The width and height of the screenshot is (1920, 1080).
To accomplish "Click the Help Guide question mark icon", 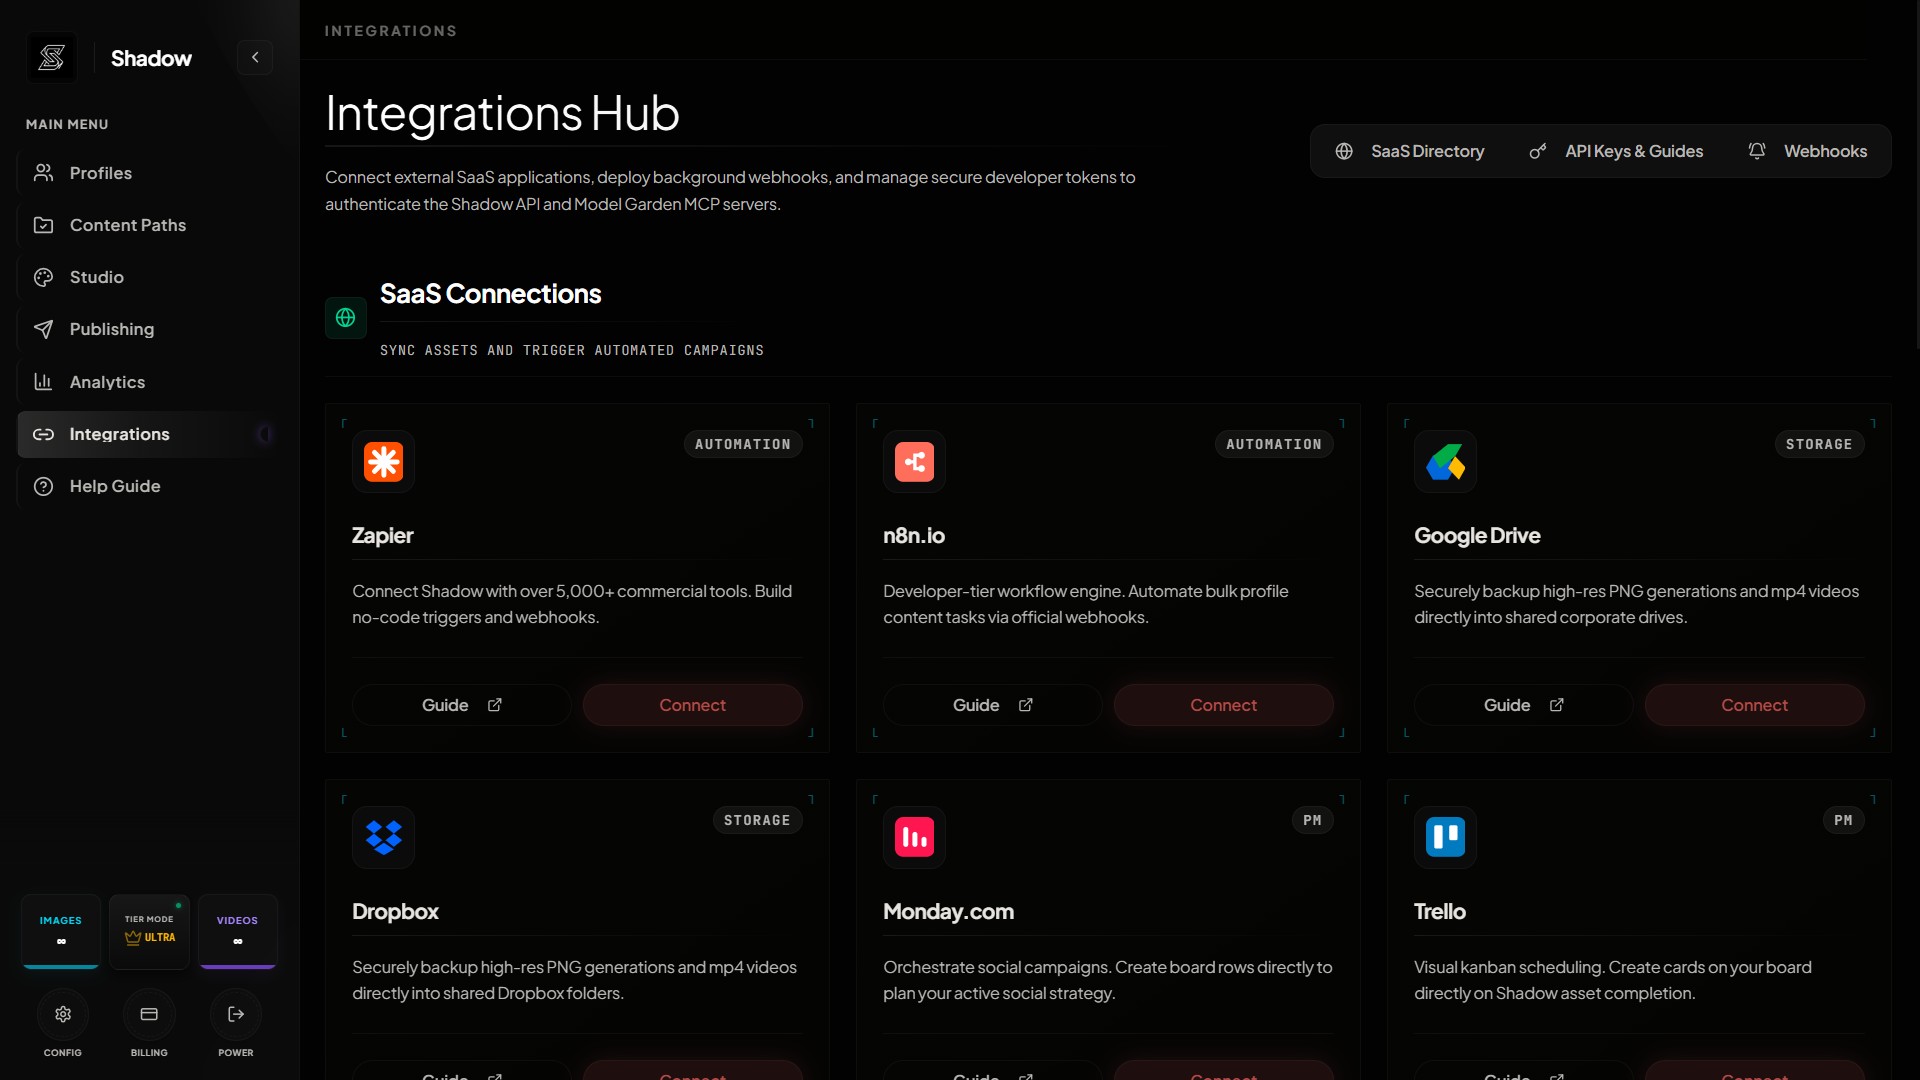I will [43, 486].
